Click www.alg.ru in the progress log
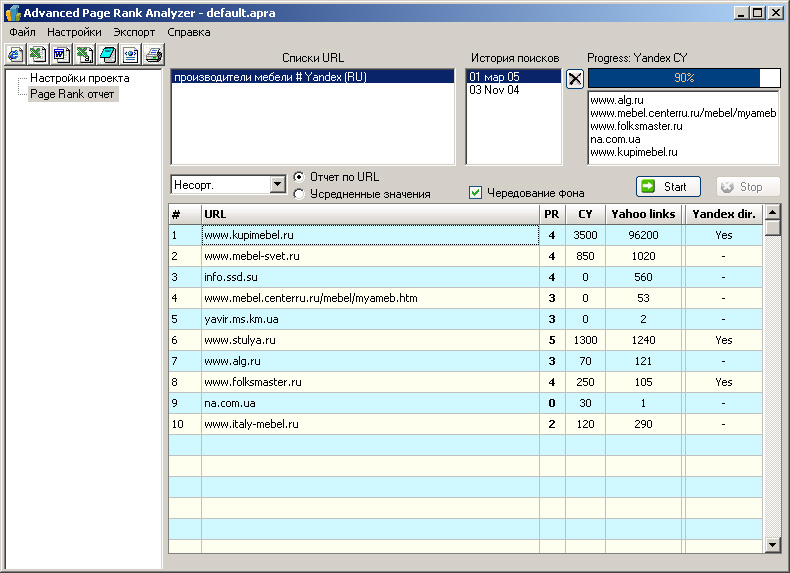 coord(617,100)
